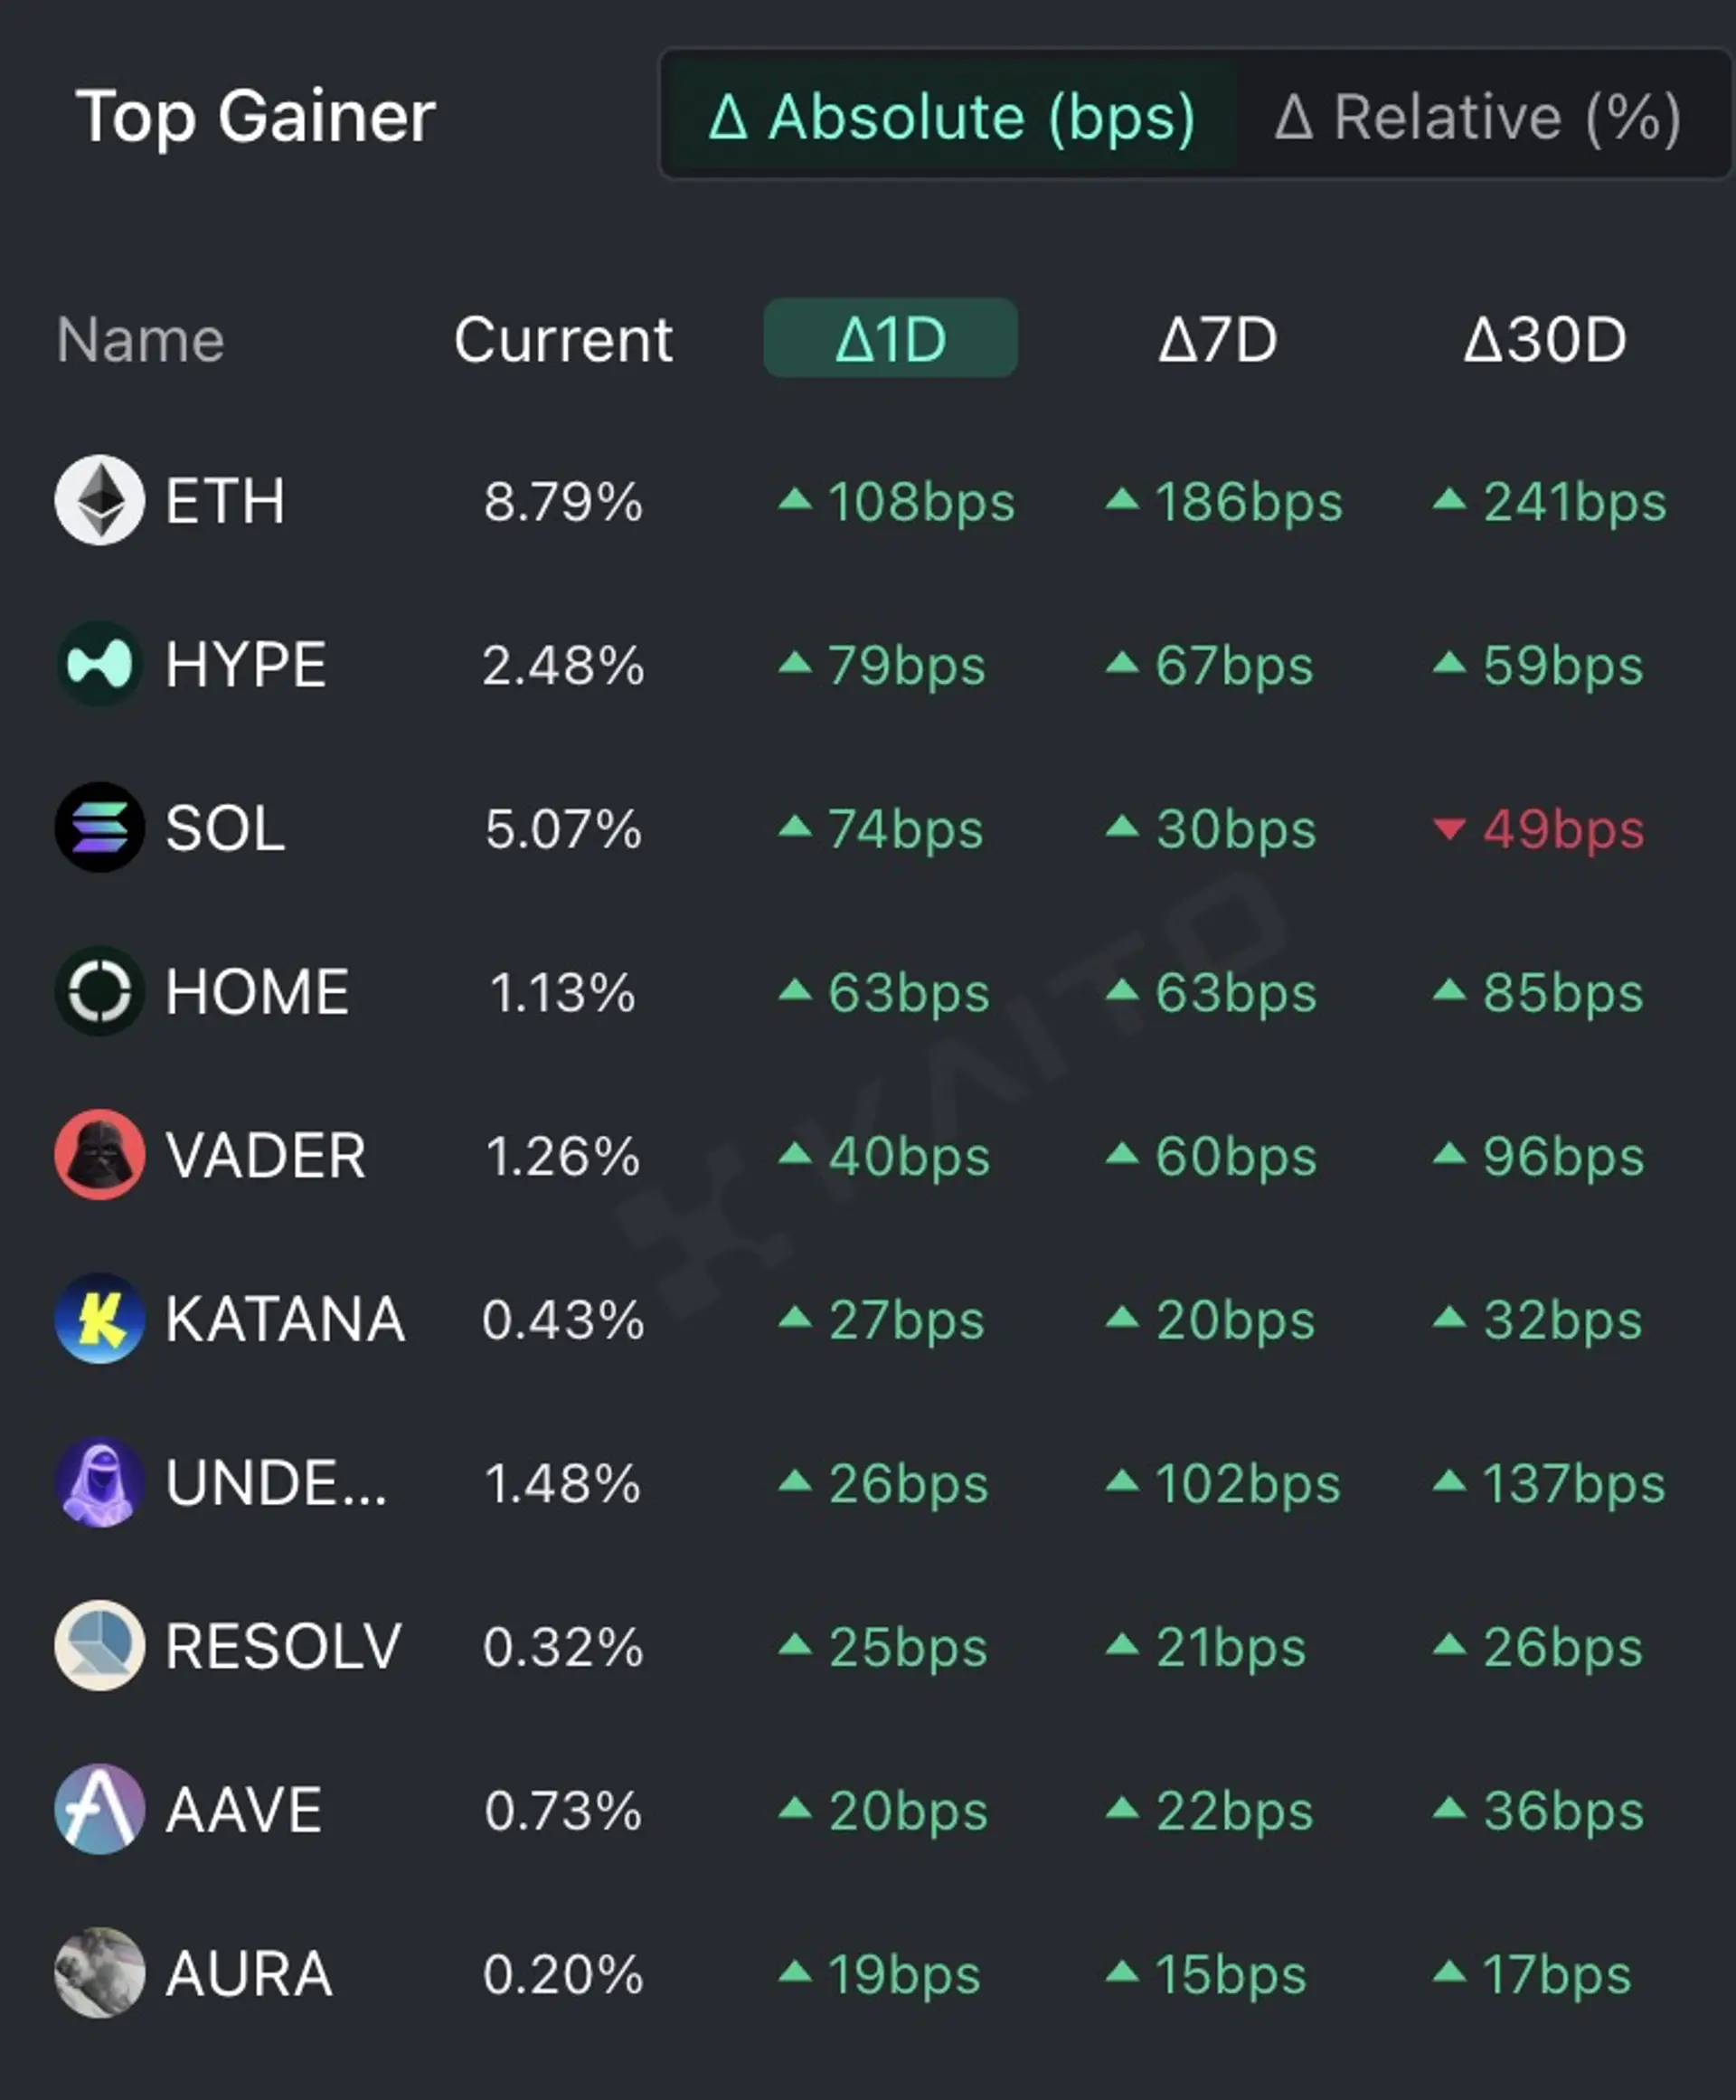This screenshot has width=1736, height=2100.
Task: Click the AAVE token logo icon
Action: (x=99, y=1809)
